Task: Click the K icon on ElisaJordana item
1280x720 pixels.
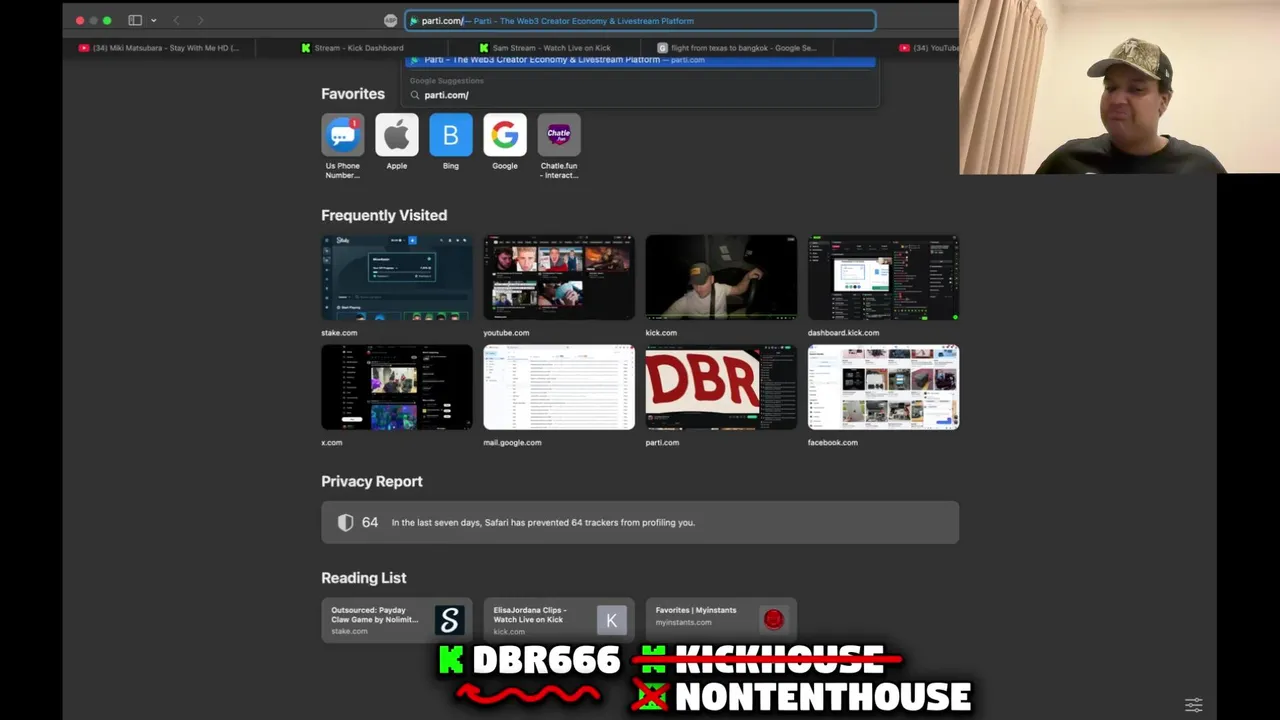Action: (611, 620)
